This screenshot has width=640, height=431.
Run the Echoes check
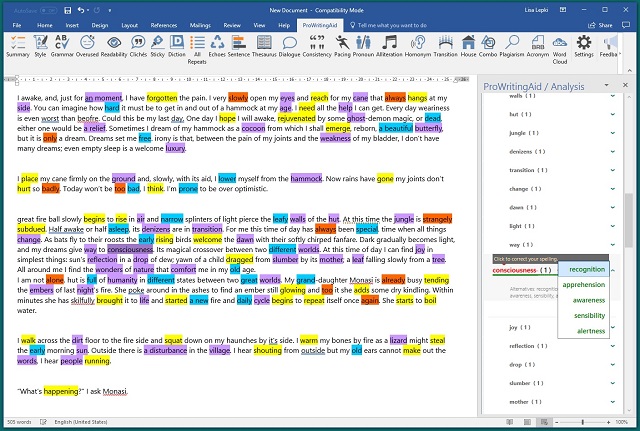coord(217,46)
